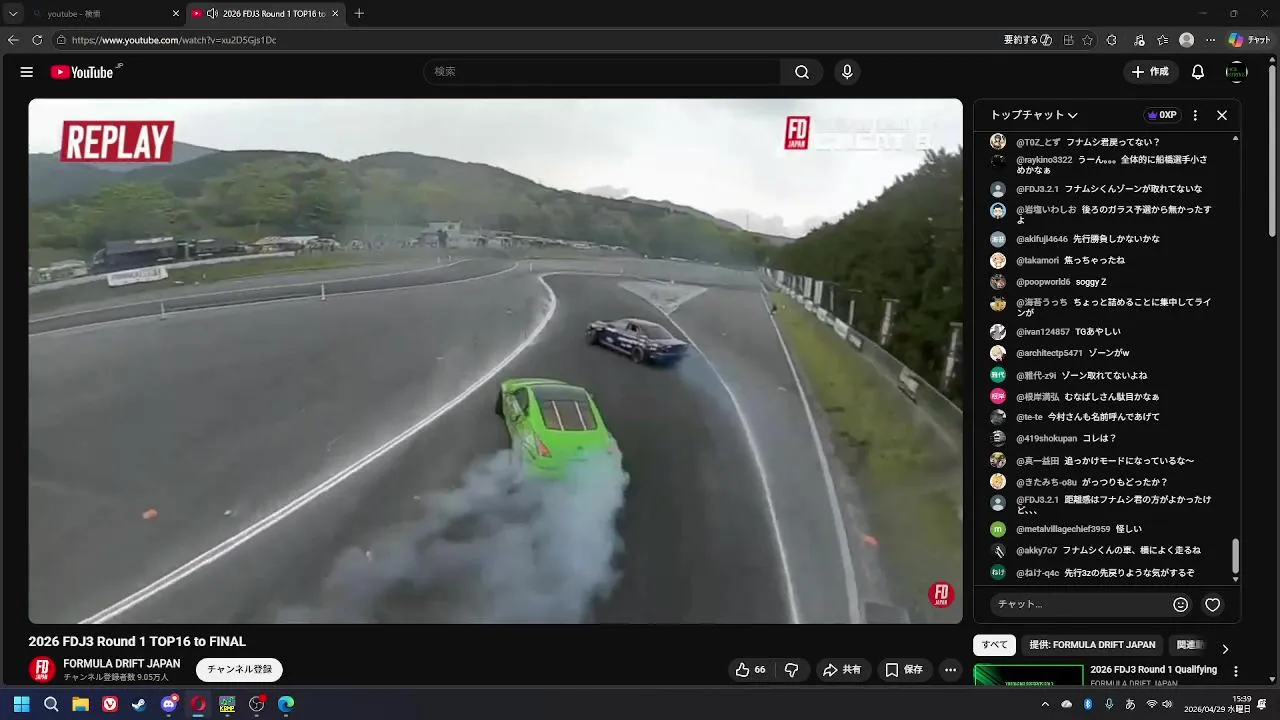The width and height of the screenshot is (1280, 720).
Task: Close the 'youtube - 検索' browser tab
Action: [x=176, y=14]
